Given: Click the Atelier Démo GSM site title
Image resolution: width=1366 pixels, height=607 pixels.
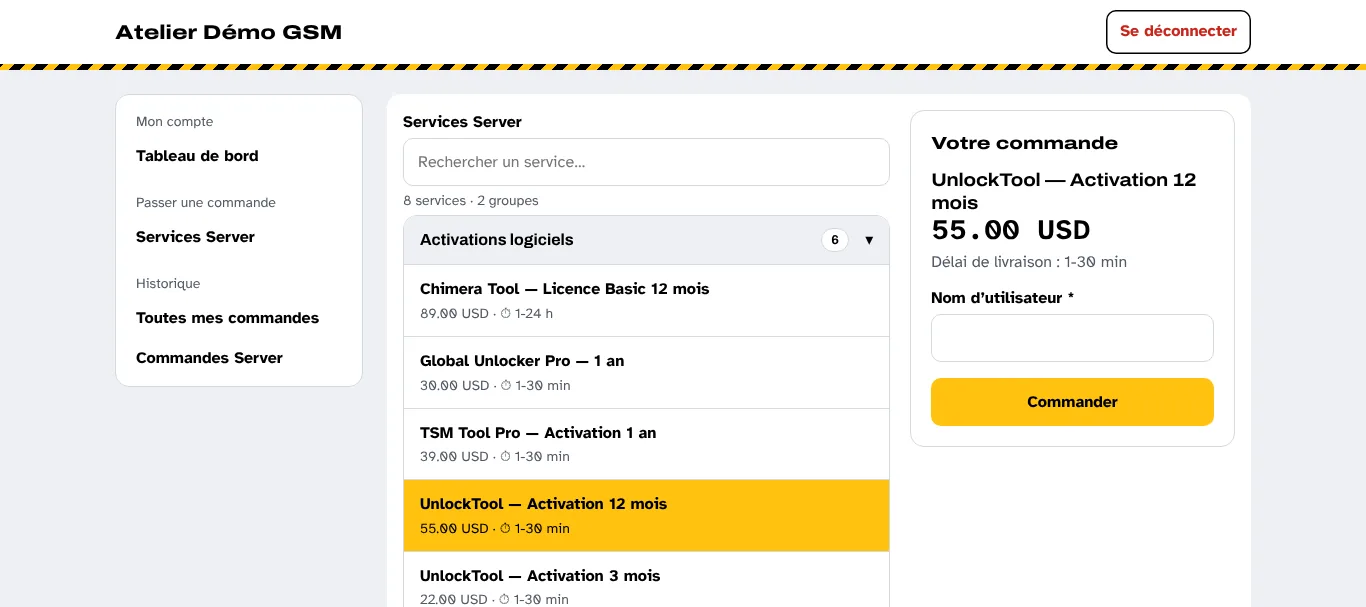Looking at the screenshot, I should [228, 32].
